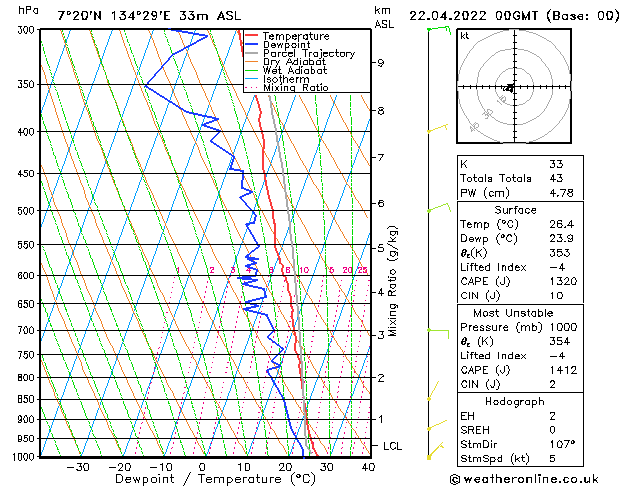The image size is (629, 486).
Task: Click the 'Hodograph' section header
Action: coord(515,401)
